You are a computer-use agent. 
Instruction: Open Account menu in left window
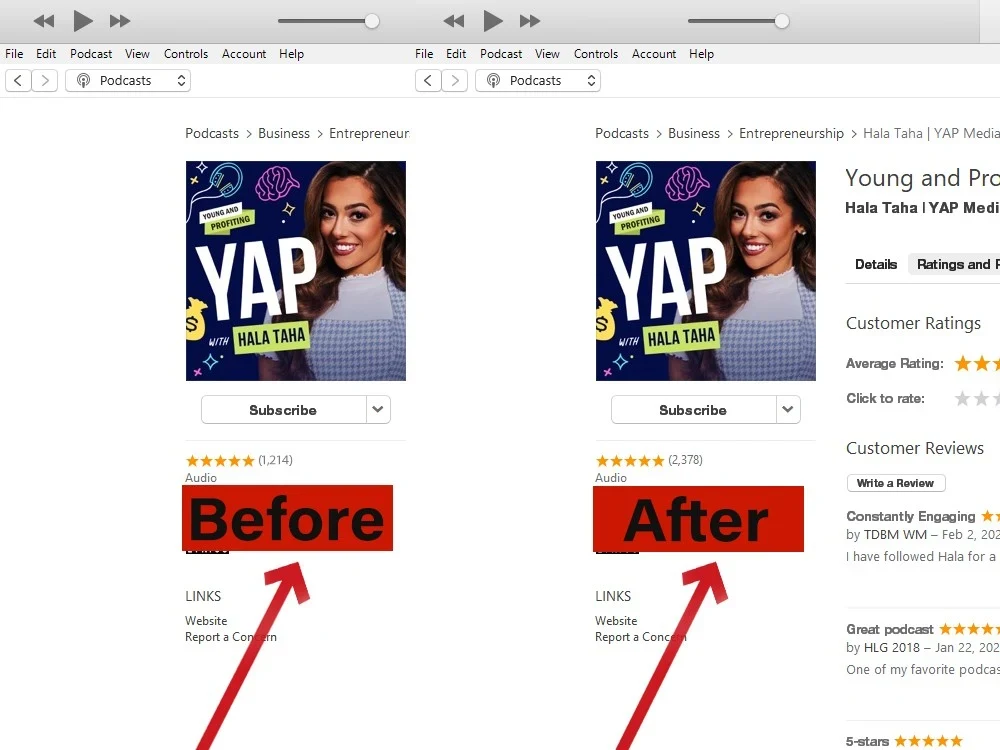click(x=244, y=54)
